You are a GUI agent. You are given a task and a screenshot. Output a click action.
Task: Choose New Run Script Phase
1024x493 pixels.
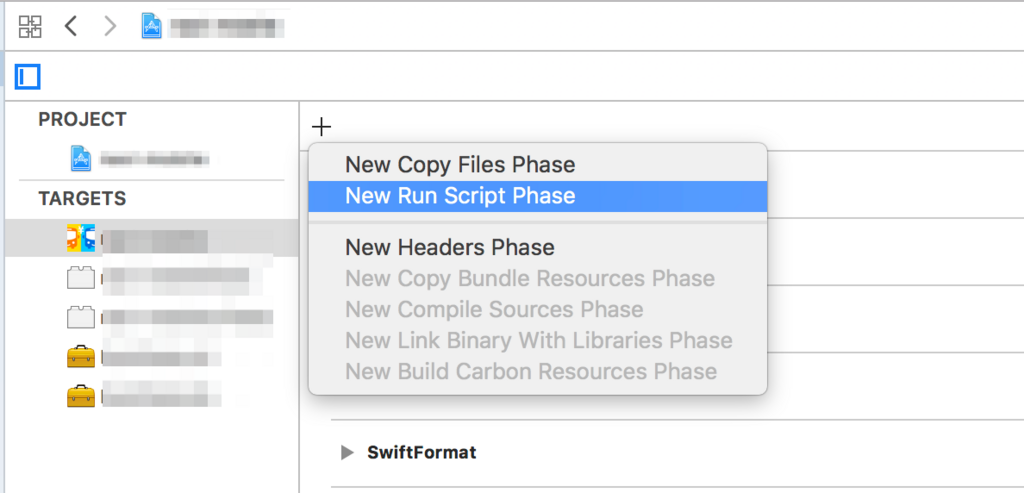460,196
